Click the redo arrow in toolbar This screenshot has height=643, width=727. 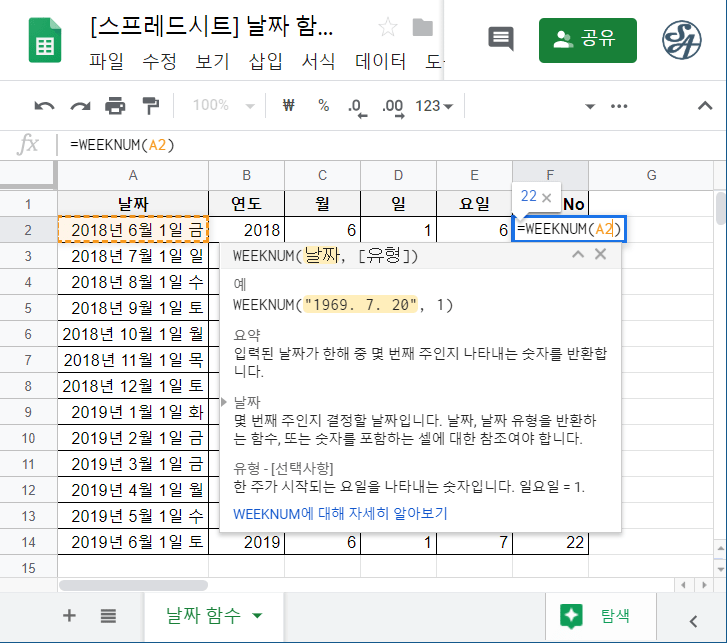pyautogui.click(x=80, y=106)
